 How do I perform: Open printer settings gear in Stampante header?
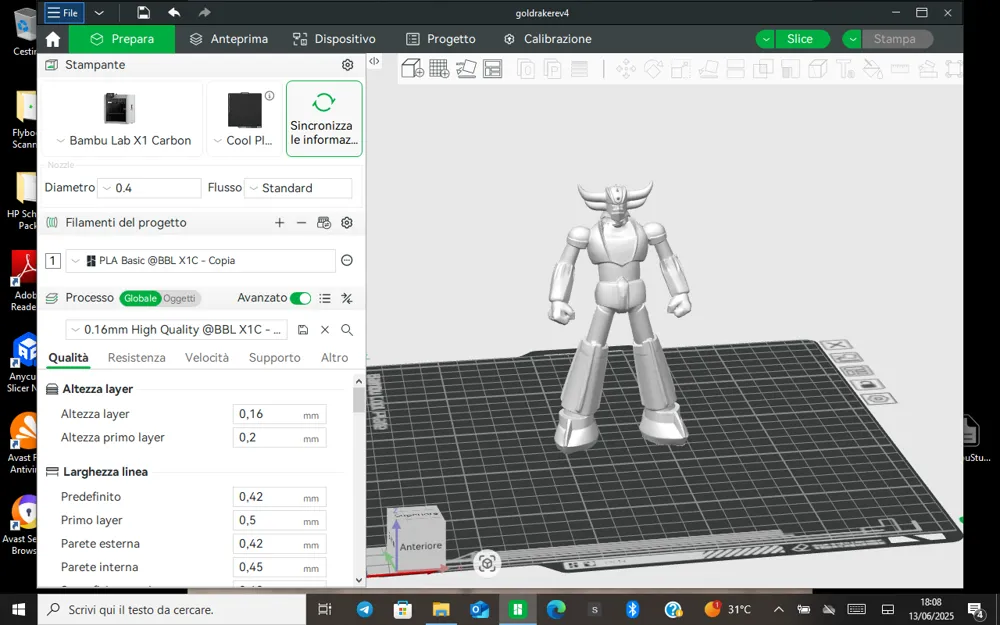pyautogui.click(x=348, y=65)
